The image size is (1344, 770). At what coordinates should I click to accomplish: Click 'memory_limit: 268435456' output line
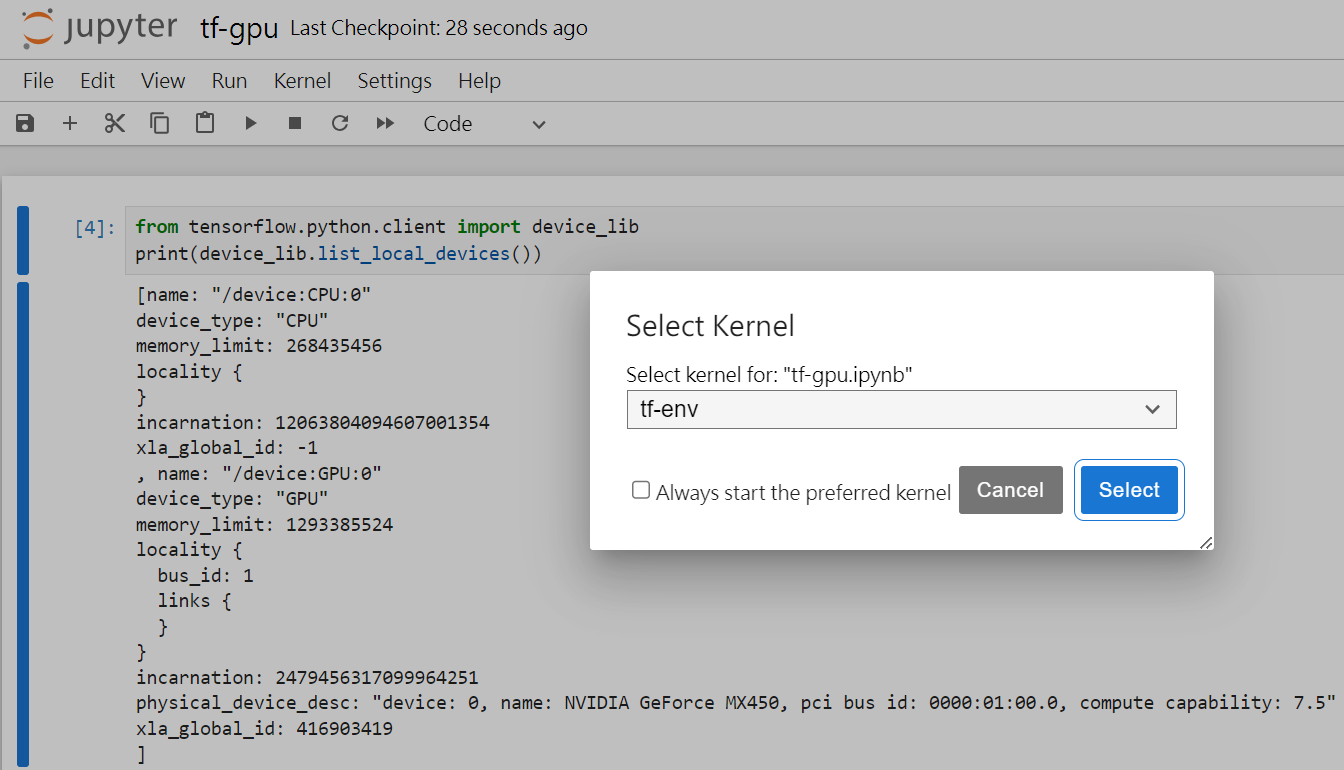click(259, 346)
